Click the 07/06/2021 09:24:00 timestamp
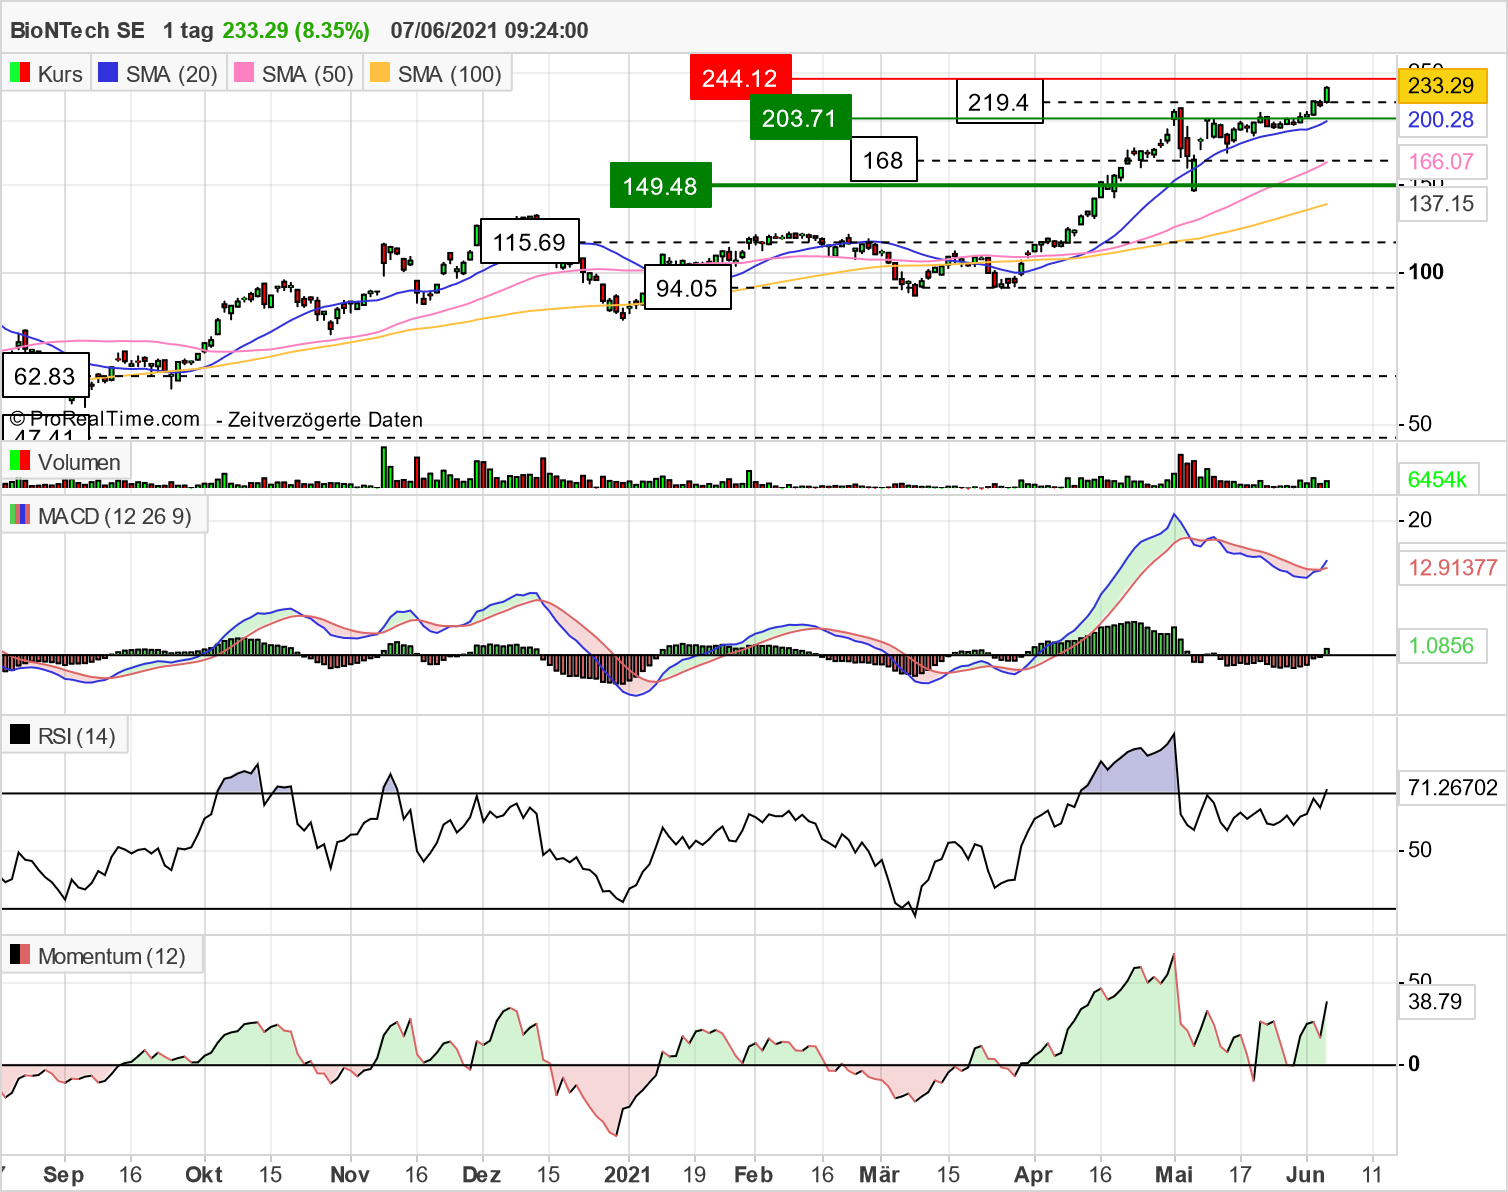Screen dimensions: 1508x1192 coord(486,30)
